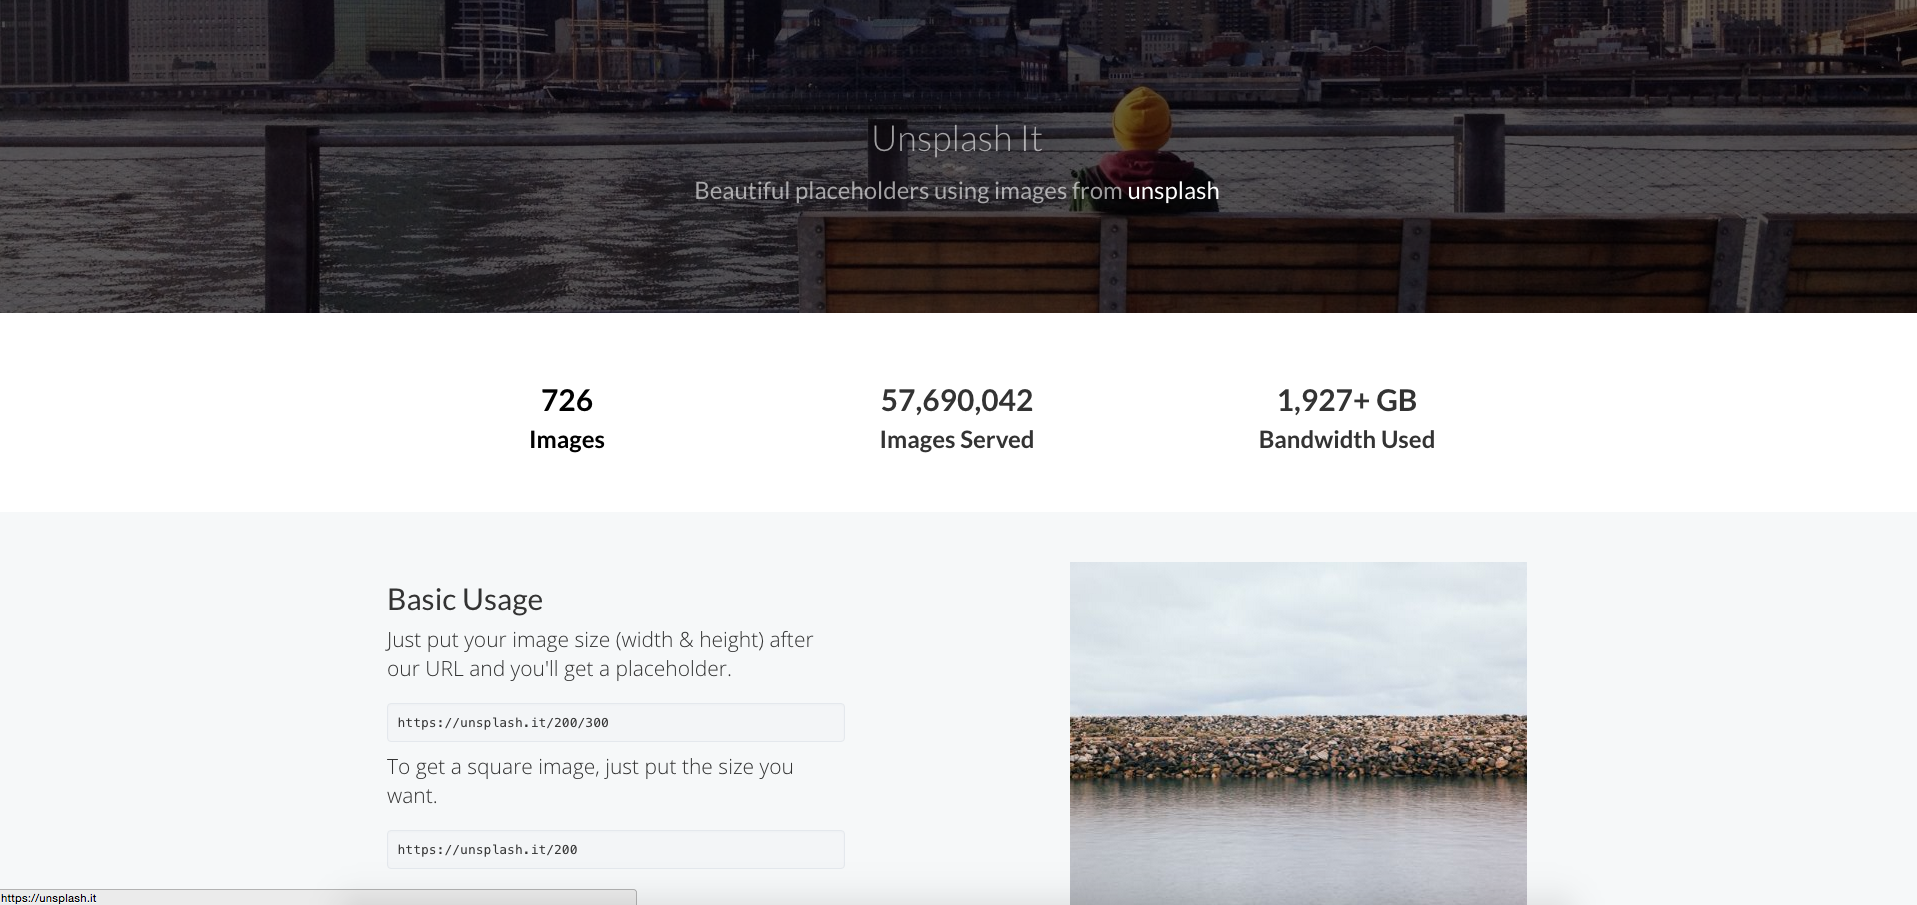Open the unsplash link in the subtitle
Screen dimensions: 1917x905
pos(1172,191)
